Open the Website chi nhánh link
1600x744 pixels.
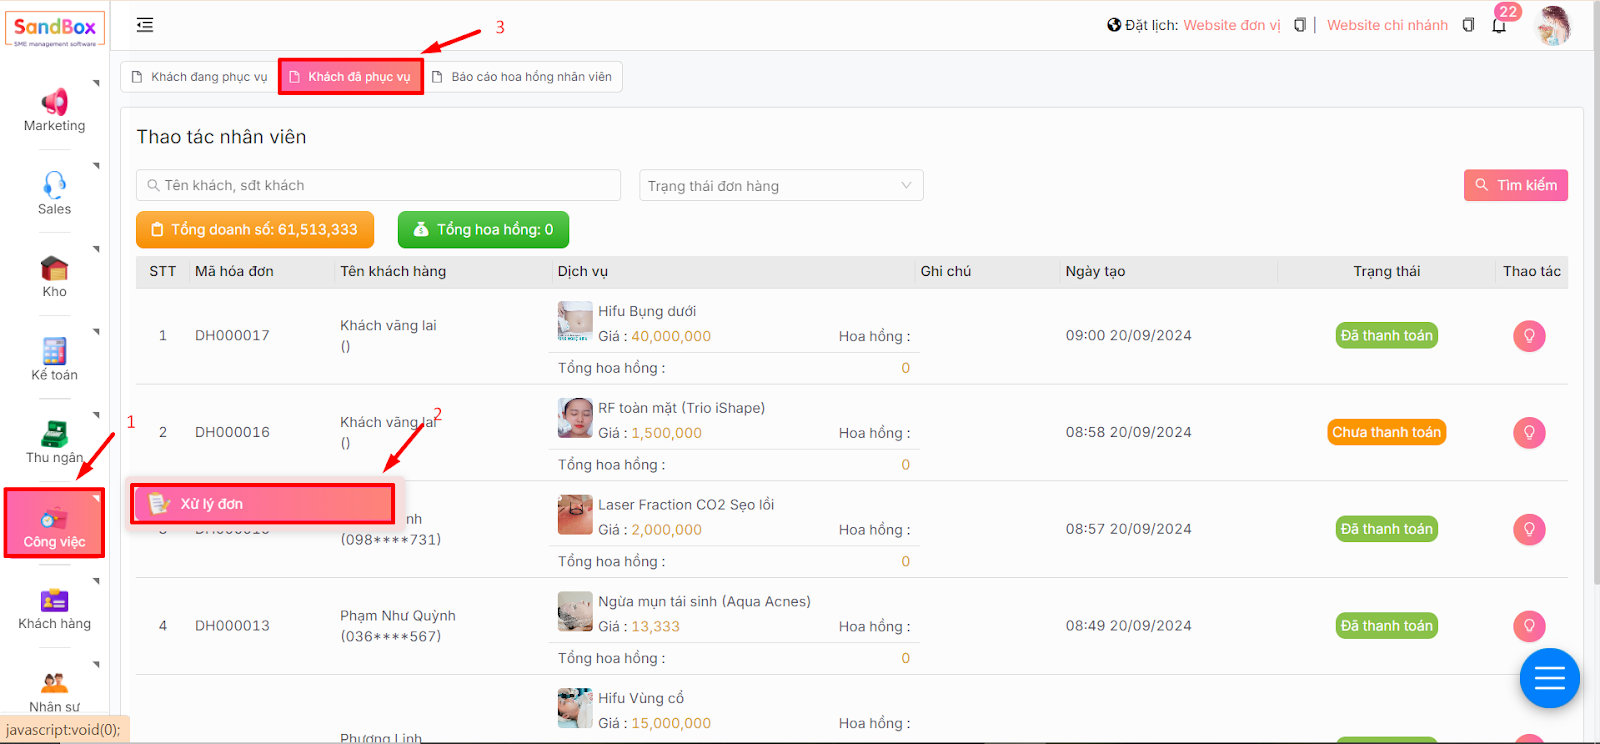click(1387, 25)
